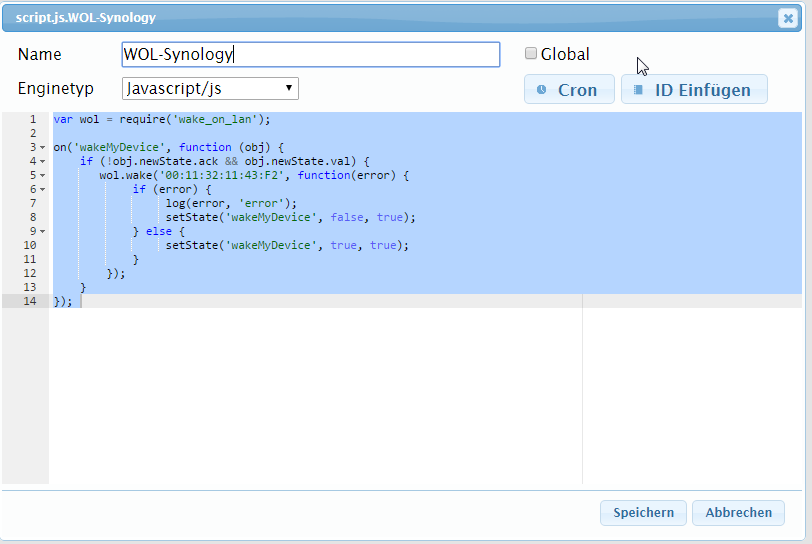The width and height of the screenshot is (812, 544).
Task: Collapse the code fold at line 3
Action: (42, 148)
